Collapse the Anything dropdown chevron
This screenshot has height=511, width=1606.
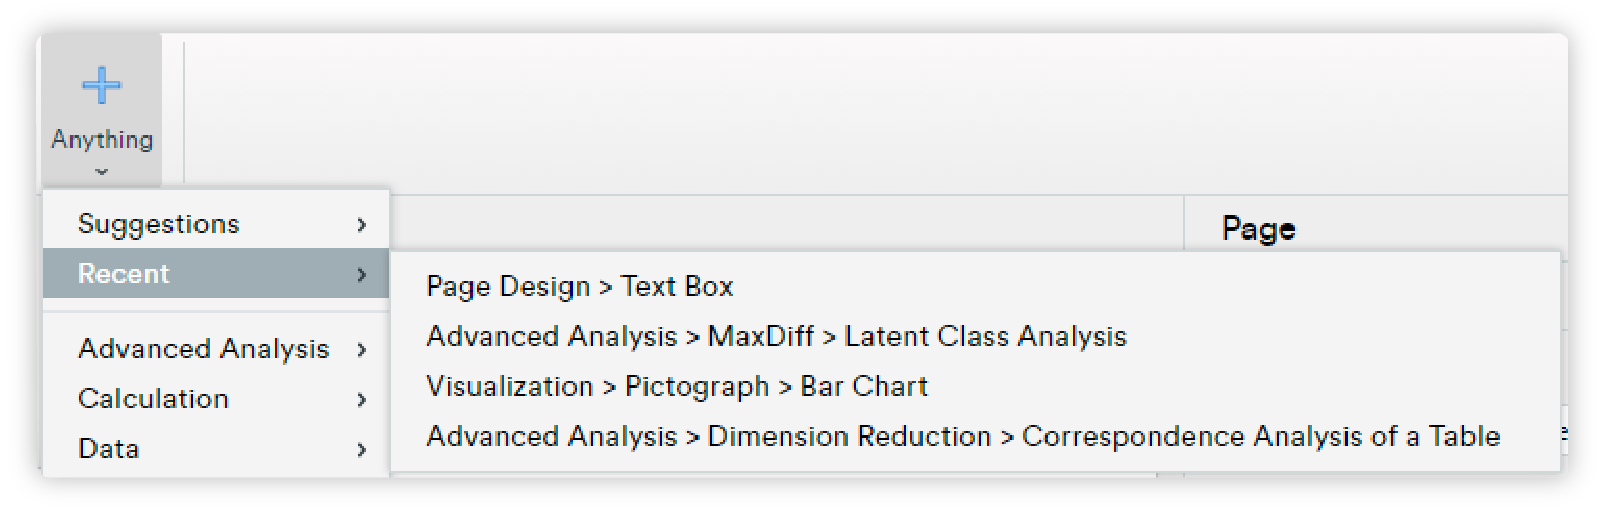click(101, 172)
